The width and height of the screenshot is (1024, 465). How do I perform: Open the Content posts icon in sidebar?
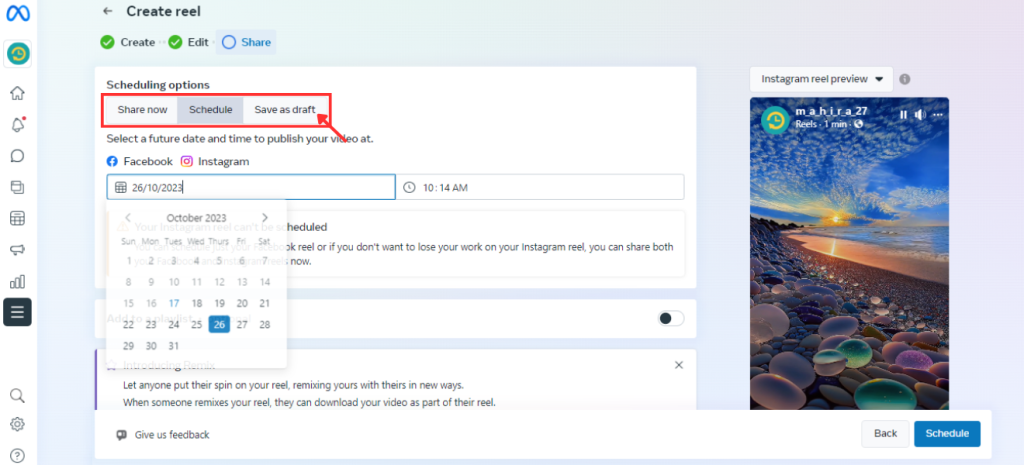click(x=18, y=187)
